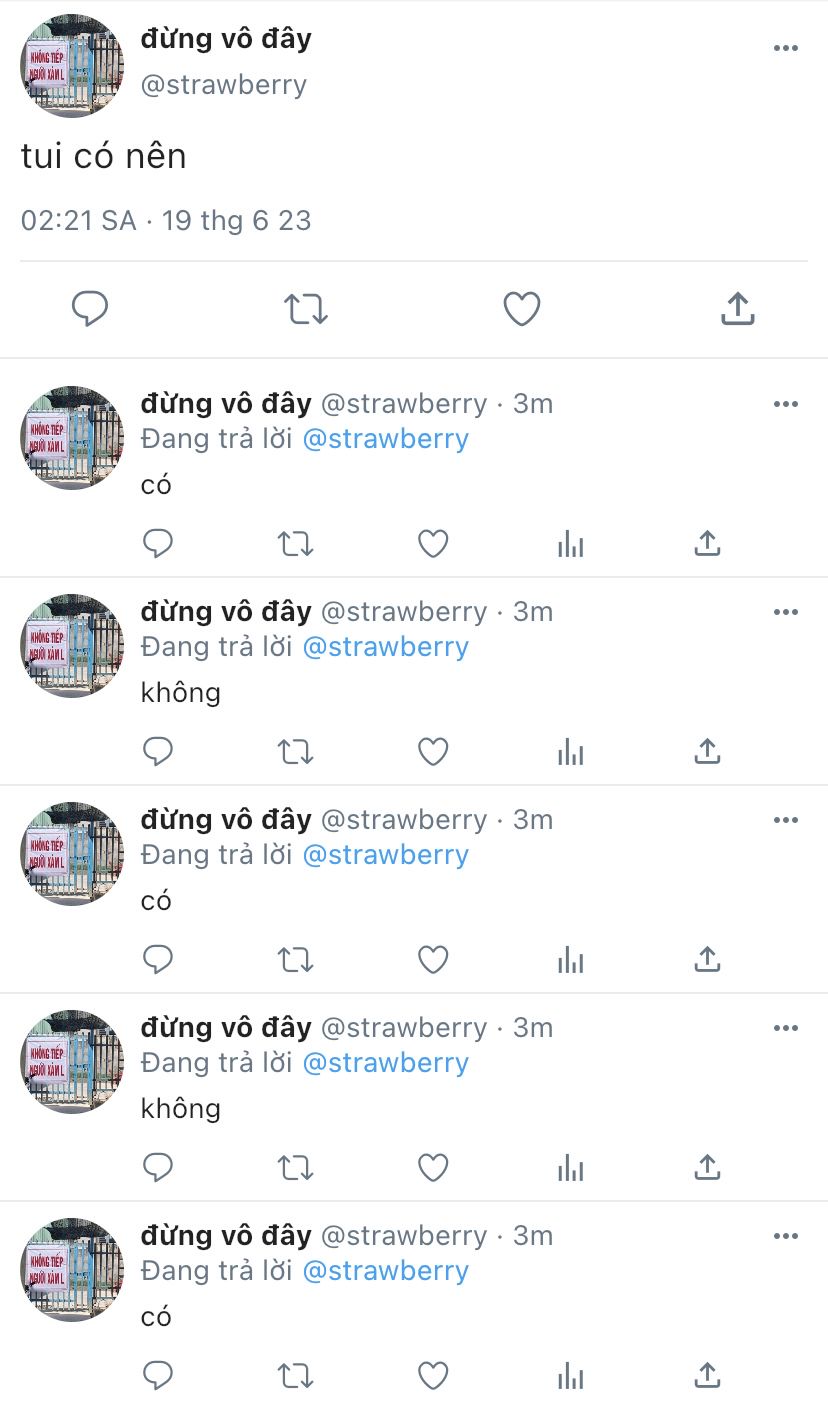Open the main tweet author's profile picture
This screenshot has height=1406, width=828.
72,66
